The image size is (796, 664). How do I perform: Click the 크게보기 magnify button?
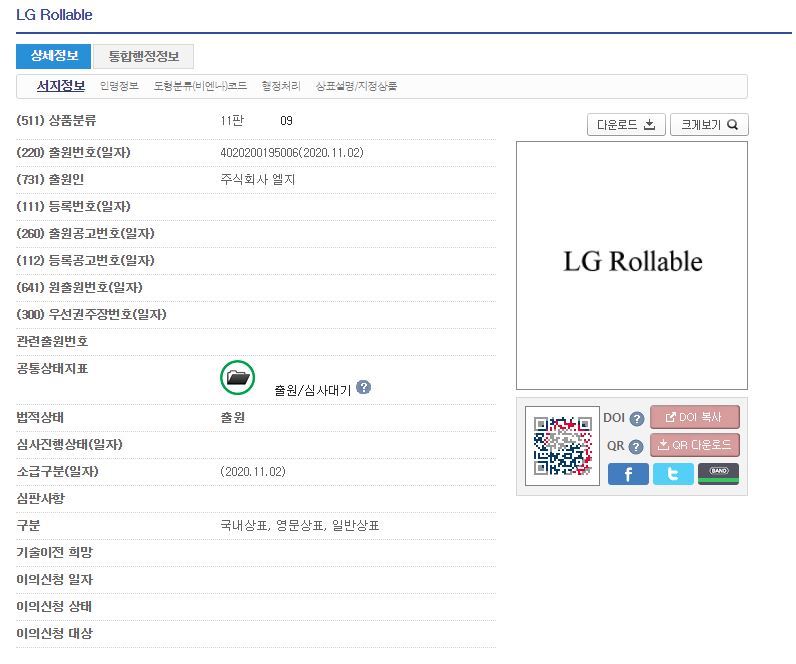pyautogui.click(x=709, y=124)
